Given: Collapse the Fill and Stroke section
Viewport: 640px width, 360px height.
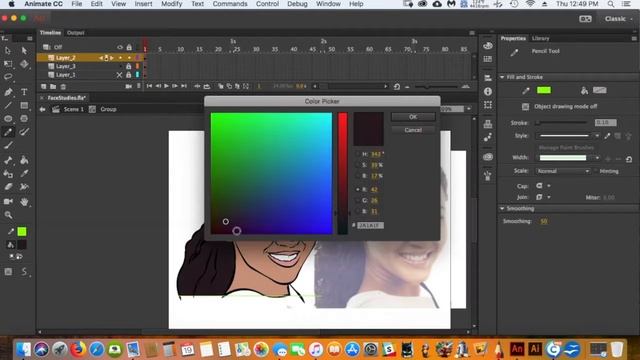Looking at the screenshot, I should click(x=502, y=77).
